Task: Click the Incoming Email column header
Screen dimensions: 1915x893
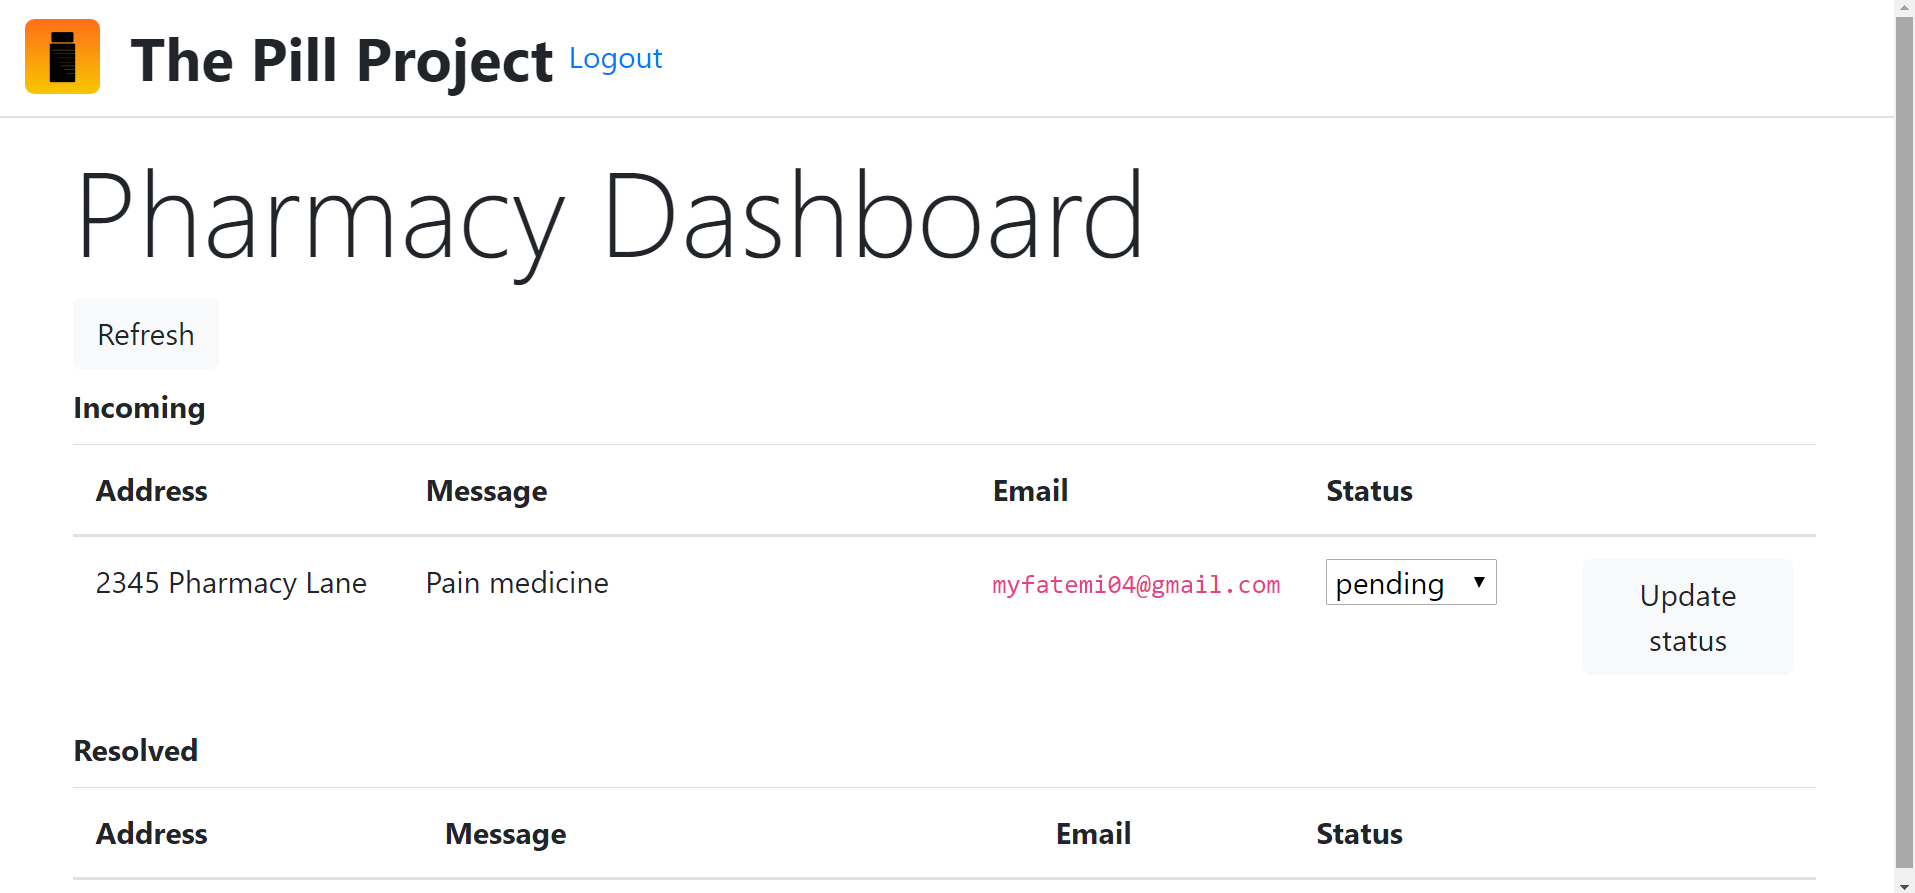Action: [1030, 491]
